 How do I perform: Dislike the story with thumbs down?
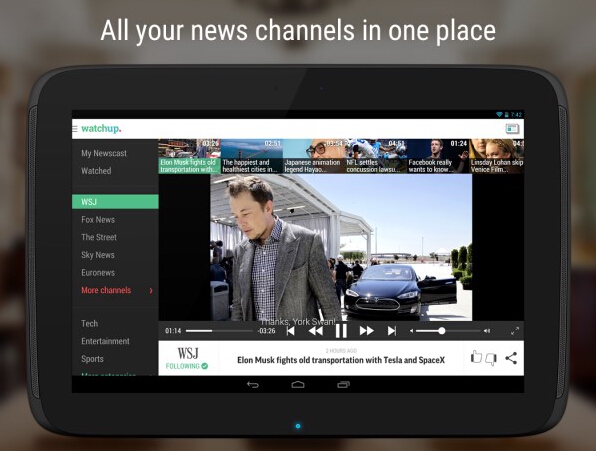(491, 359)
